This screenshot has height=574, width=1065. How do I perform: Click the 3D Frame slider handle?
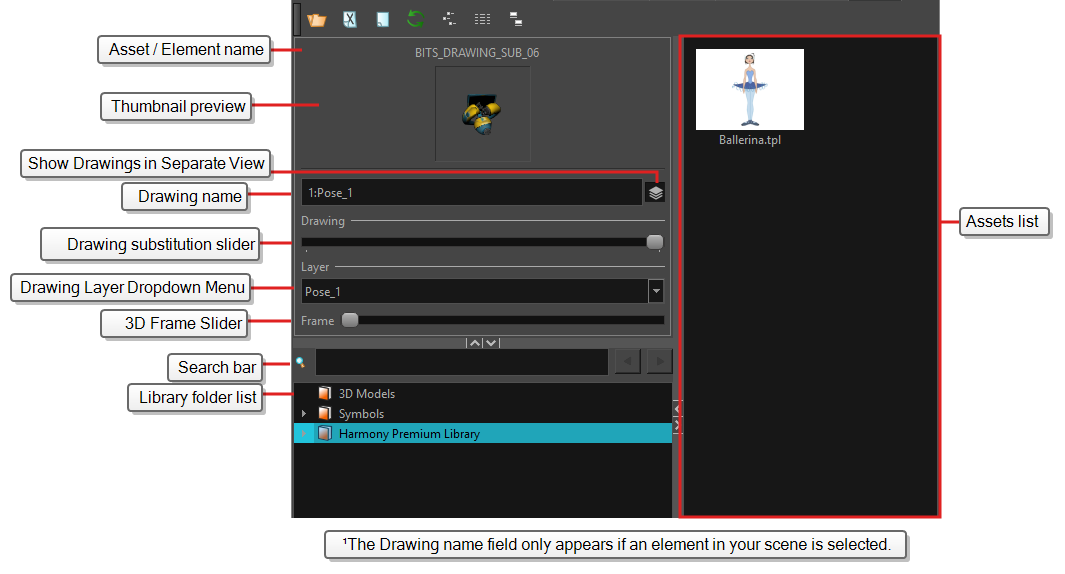350,320
